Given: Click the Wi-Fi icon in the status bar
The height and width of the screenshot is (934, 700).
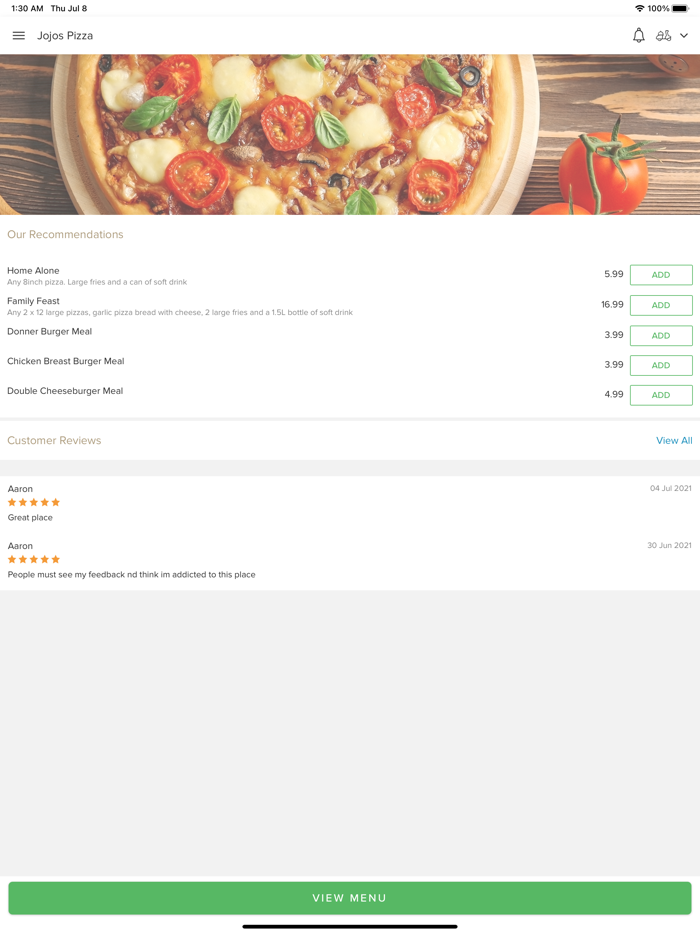Looking at the screenshot, I should pyautogui.click(x=641, y=8).
